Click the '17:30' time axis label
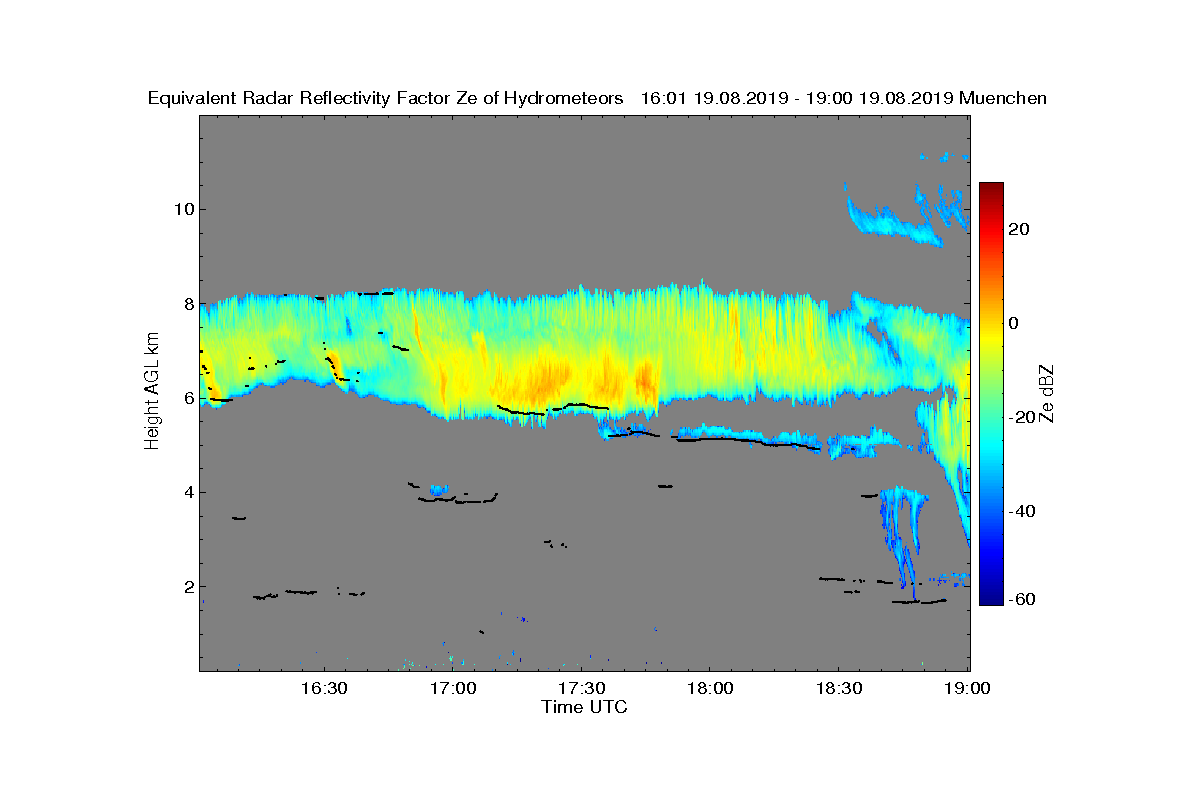 point(581,688)
